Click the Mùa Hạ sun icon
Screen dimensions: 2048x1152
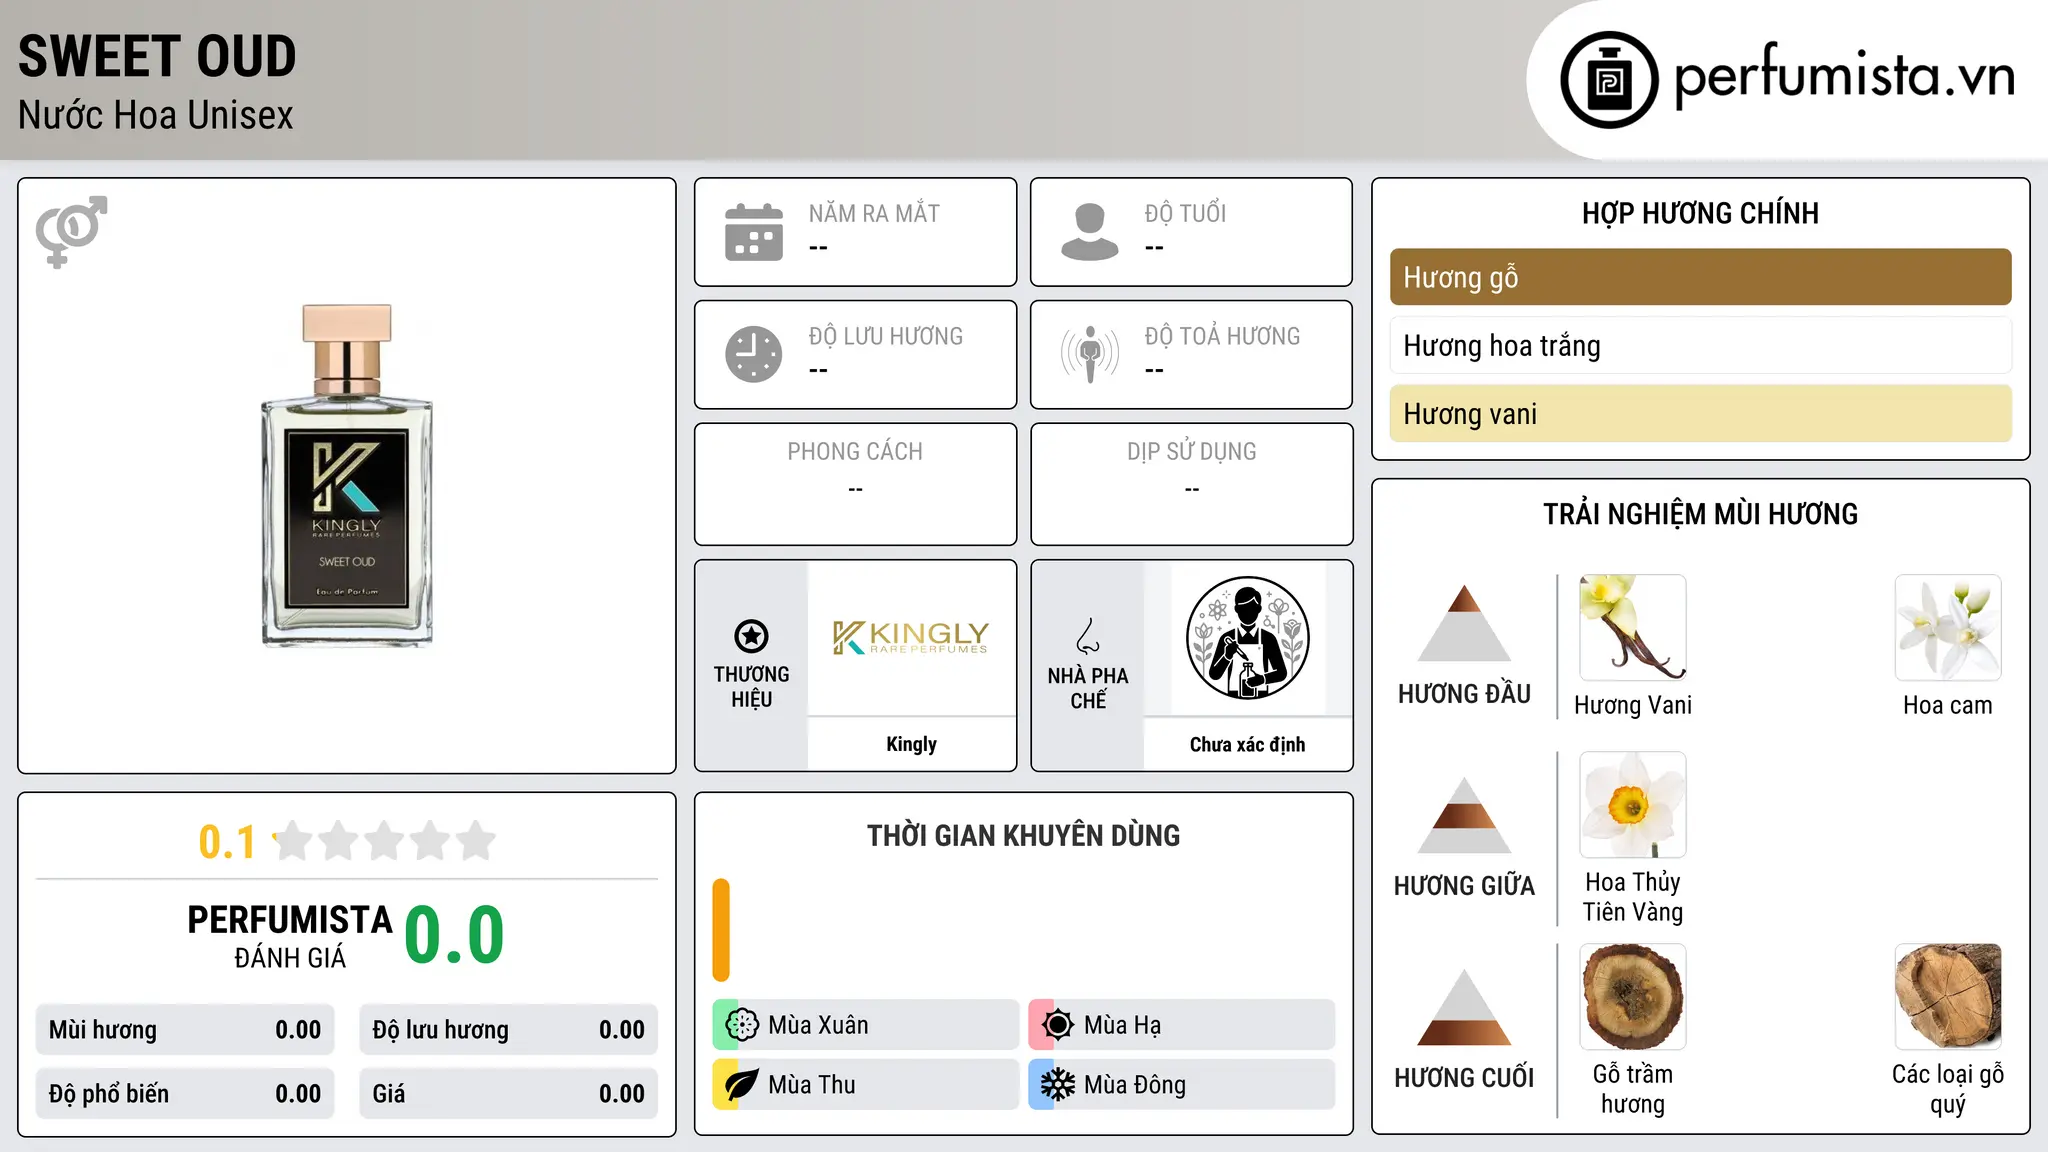click(x=1058, y=1025)
